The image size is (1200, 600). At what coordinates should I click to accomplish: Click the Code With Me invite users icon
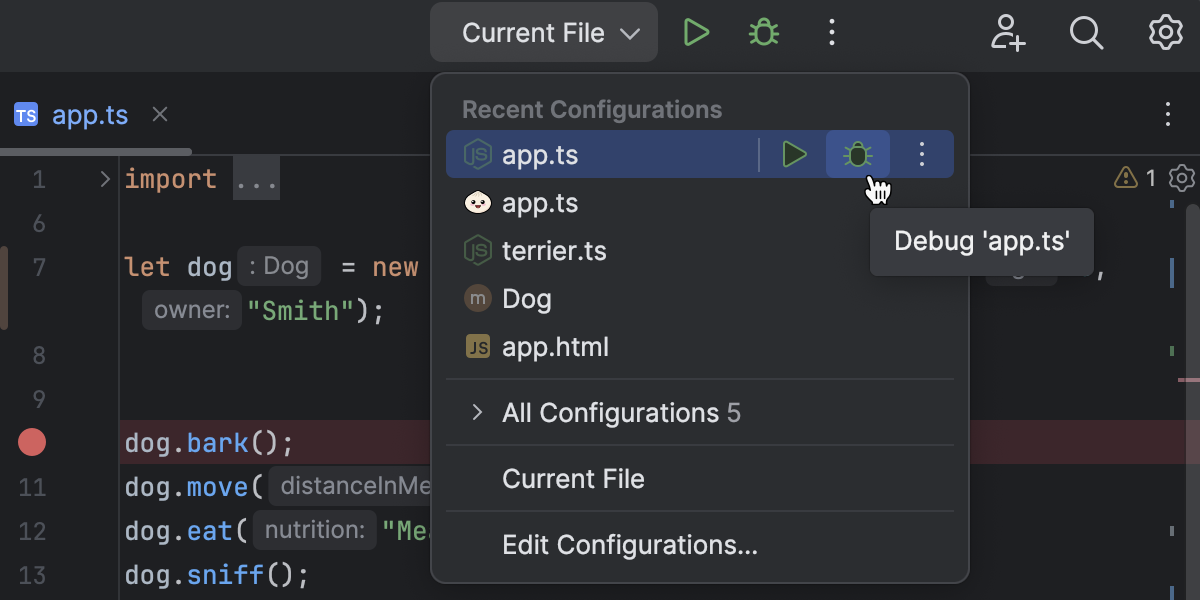pos(1008,32)
